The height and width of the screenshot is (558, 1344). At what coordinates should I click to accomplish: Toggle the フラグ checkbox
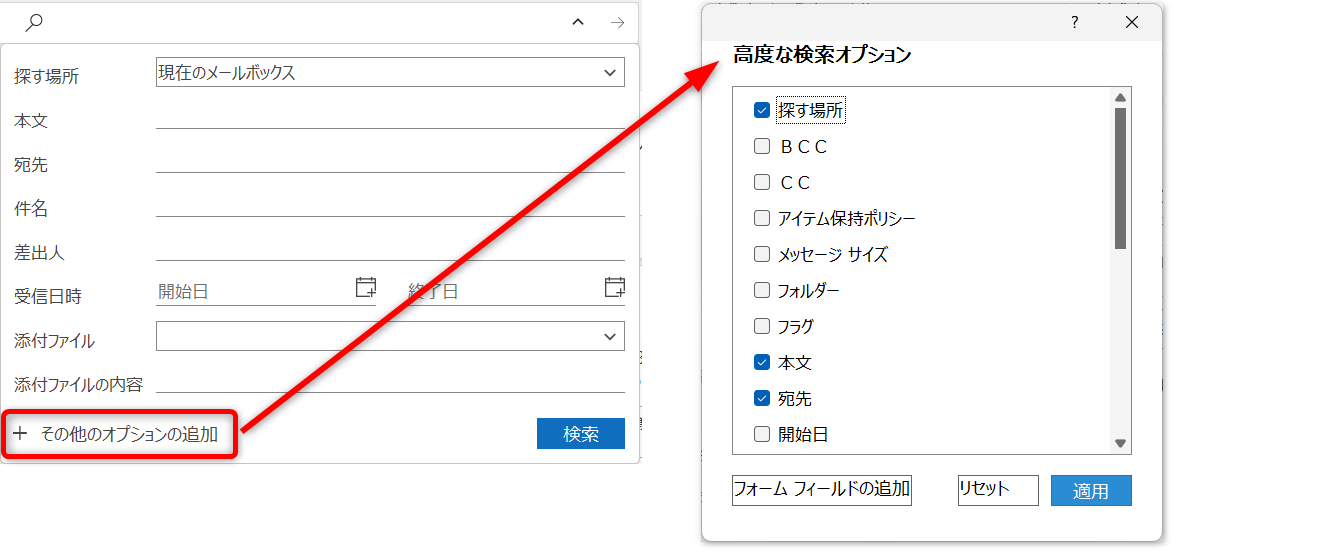[x=762, y=326]
